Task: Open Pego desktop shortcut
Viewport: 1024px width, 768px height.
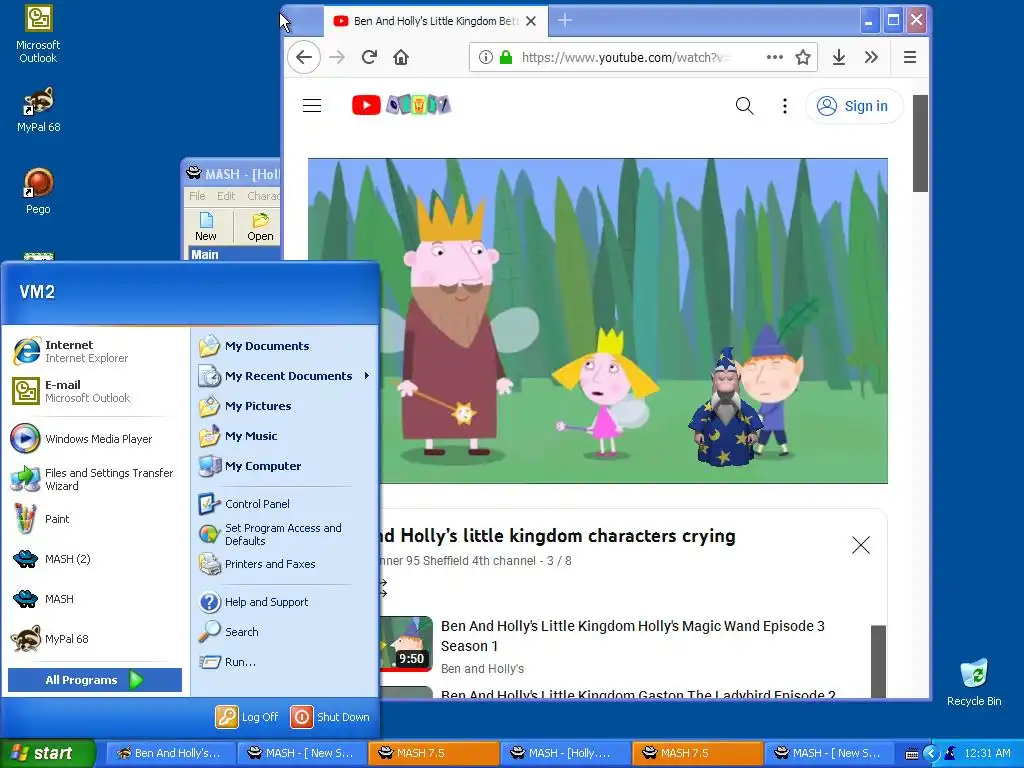Action: 38,191
